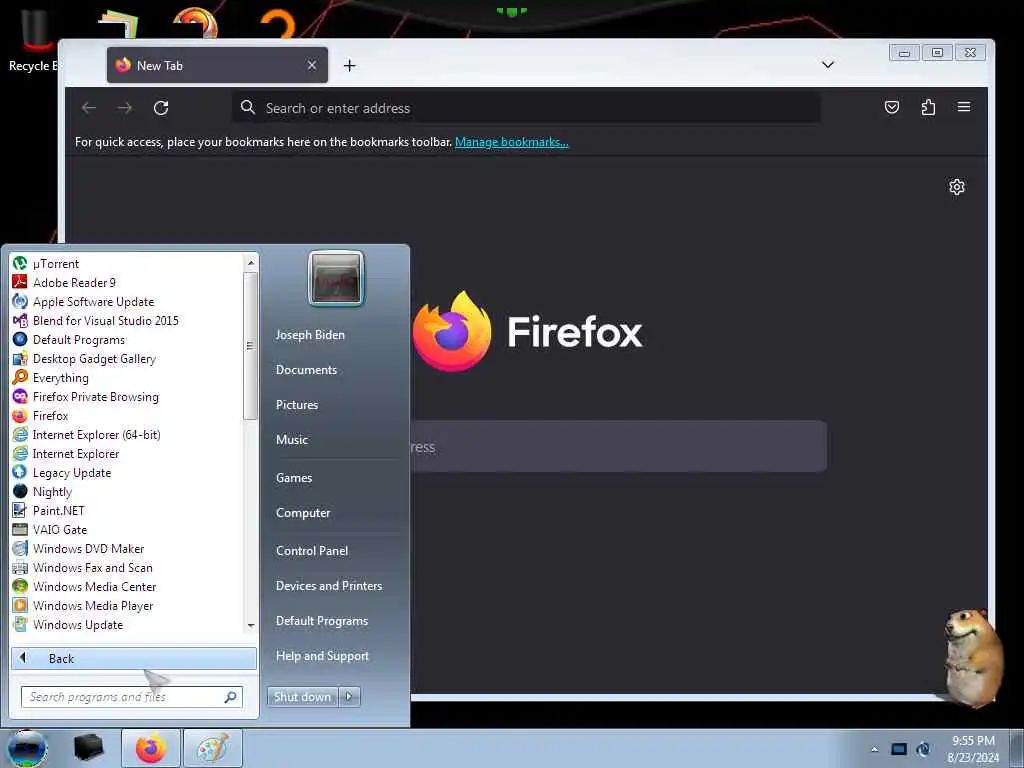Viewport: 1024px width, 768px height.
Task: Open Windows Media Center
Action: pos(94,586)
